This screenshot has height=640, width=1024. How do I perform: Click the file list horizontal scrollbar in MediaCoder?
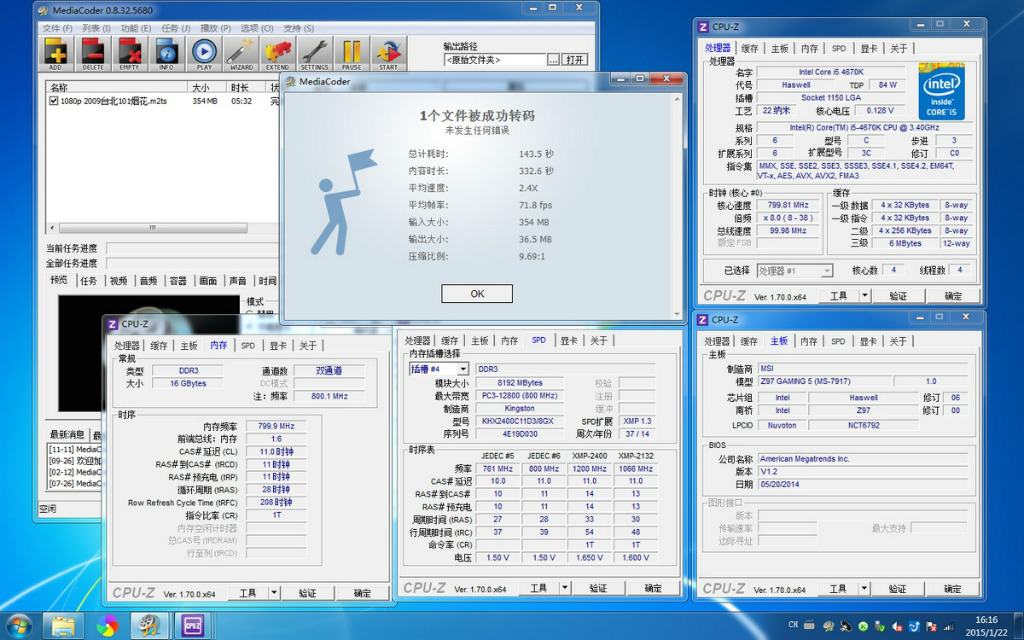(154, 228)
